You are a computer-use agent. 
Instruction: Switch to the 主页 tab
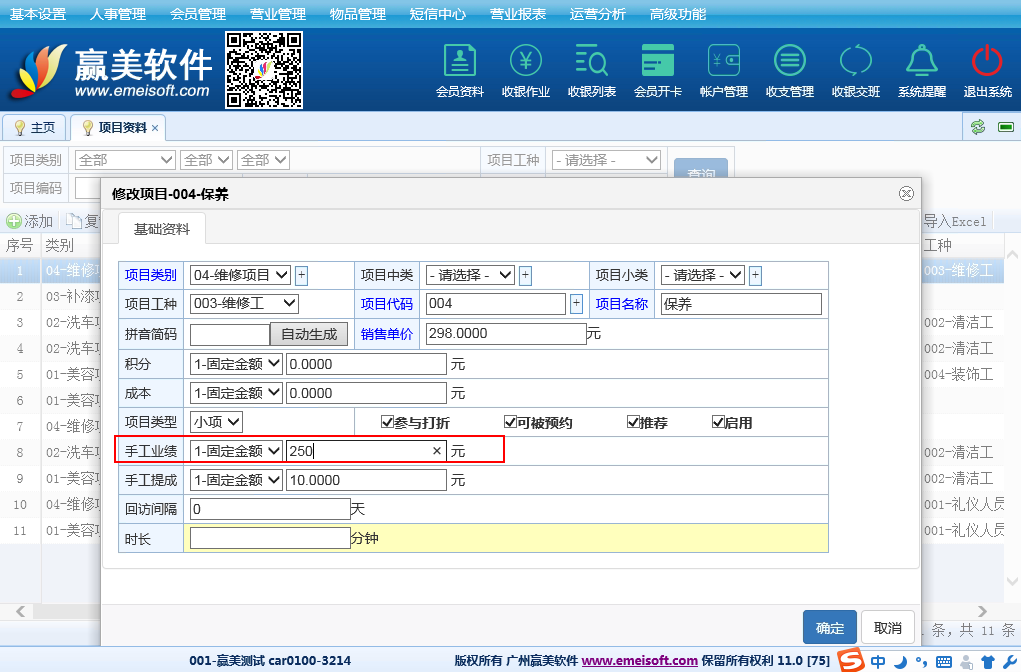34,128
